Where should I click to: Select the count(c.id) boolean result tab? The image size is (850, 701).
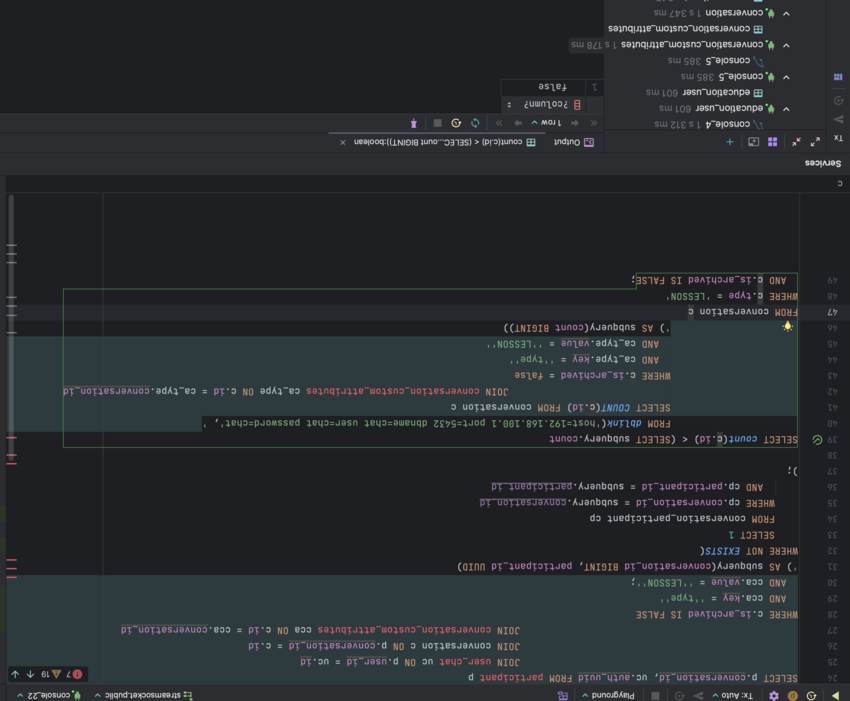[445, 142]
